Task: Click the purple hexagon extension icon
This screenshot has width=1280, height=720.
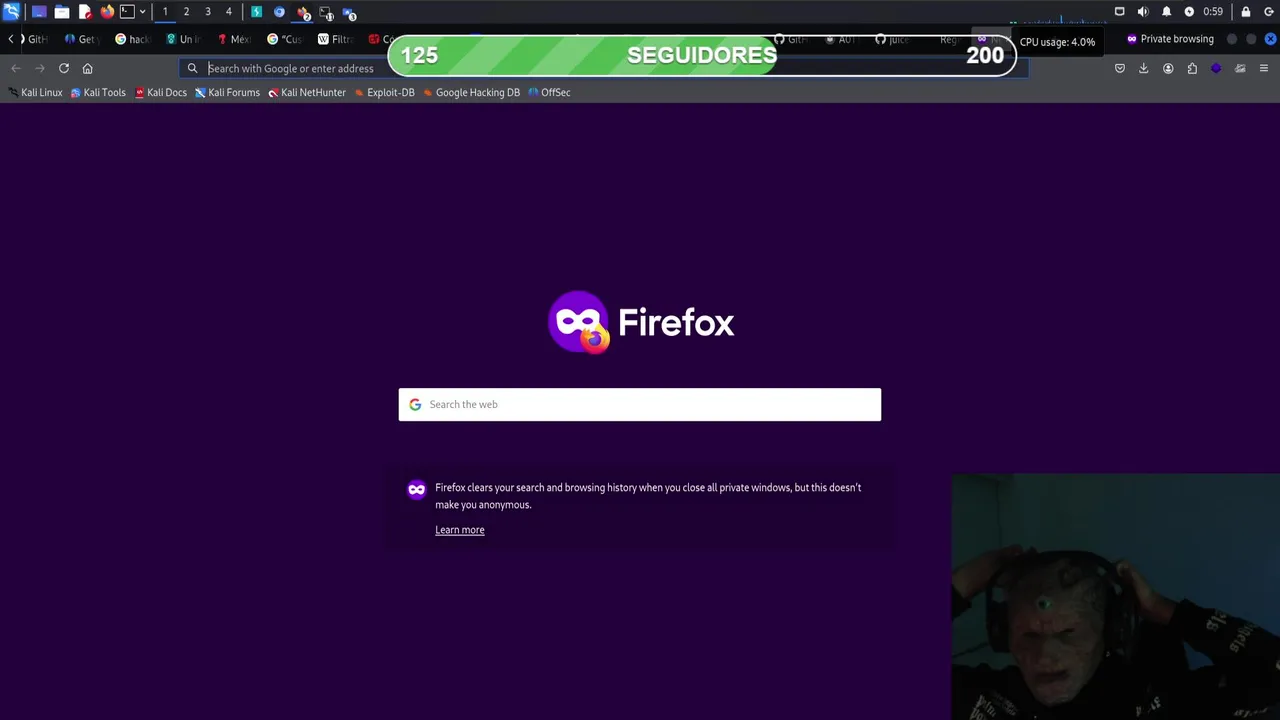Action: click(x=1216, y=68)
